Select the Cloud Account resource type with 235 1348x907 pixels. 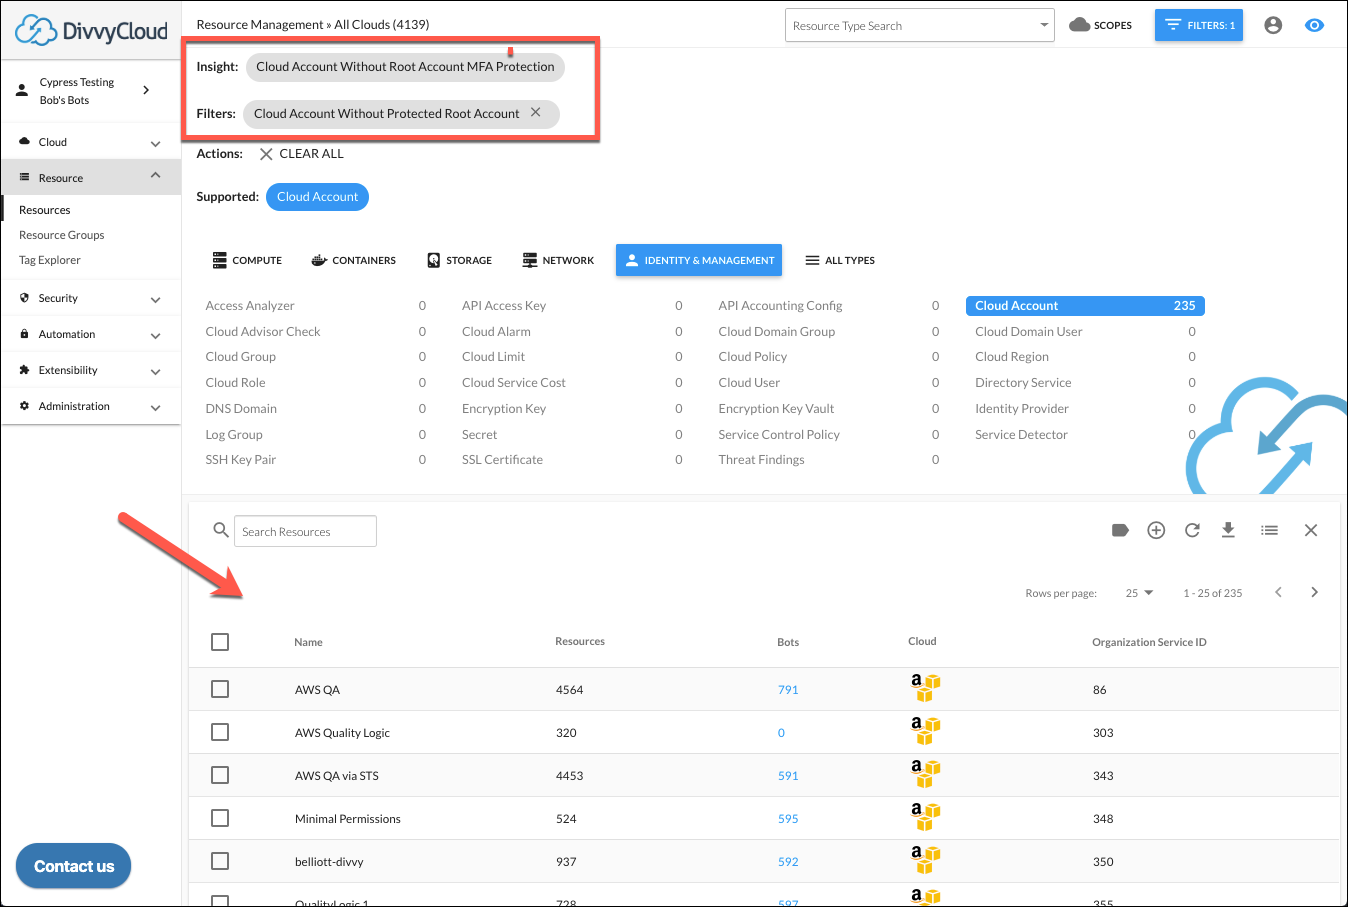(x=1085, y=306)
